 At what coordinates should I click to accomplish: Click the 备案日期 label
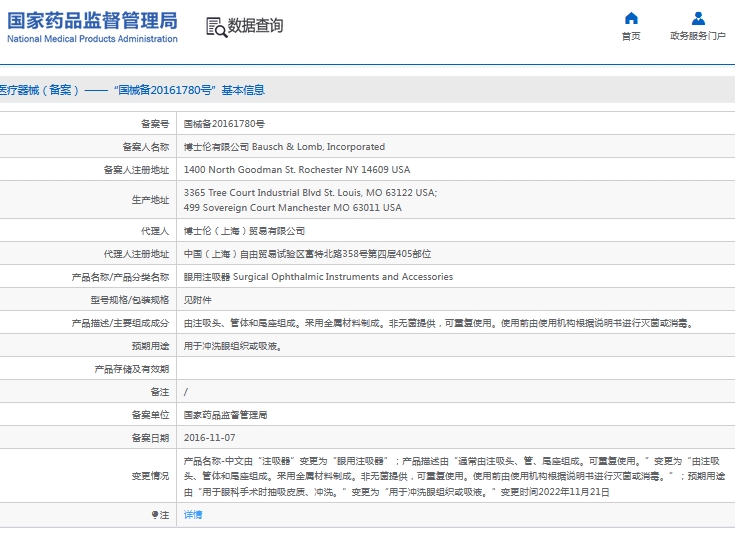[150, 438]
